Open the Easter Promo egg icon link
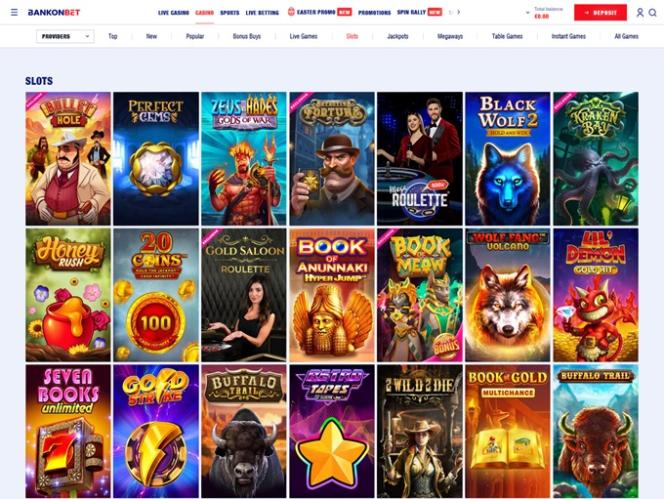The height and width of the screenshot is (499, 664). [291, 12]
